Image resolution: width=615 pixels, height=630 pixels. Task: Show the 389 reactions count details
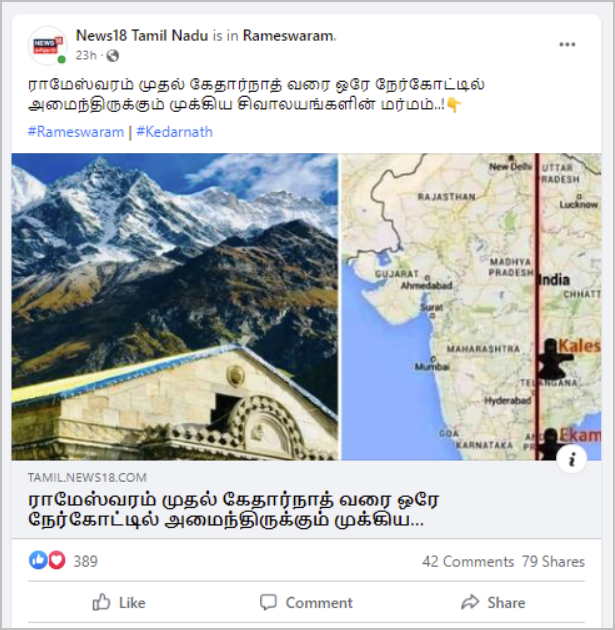pyautogui.click(x=86, y=561)
